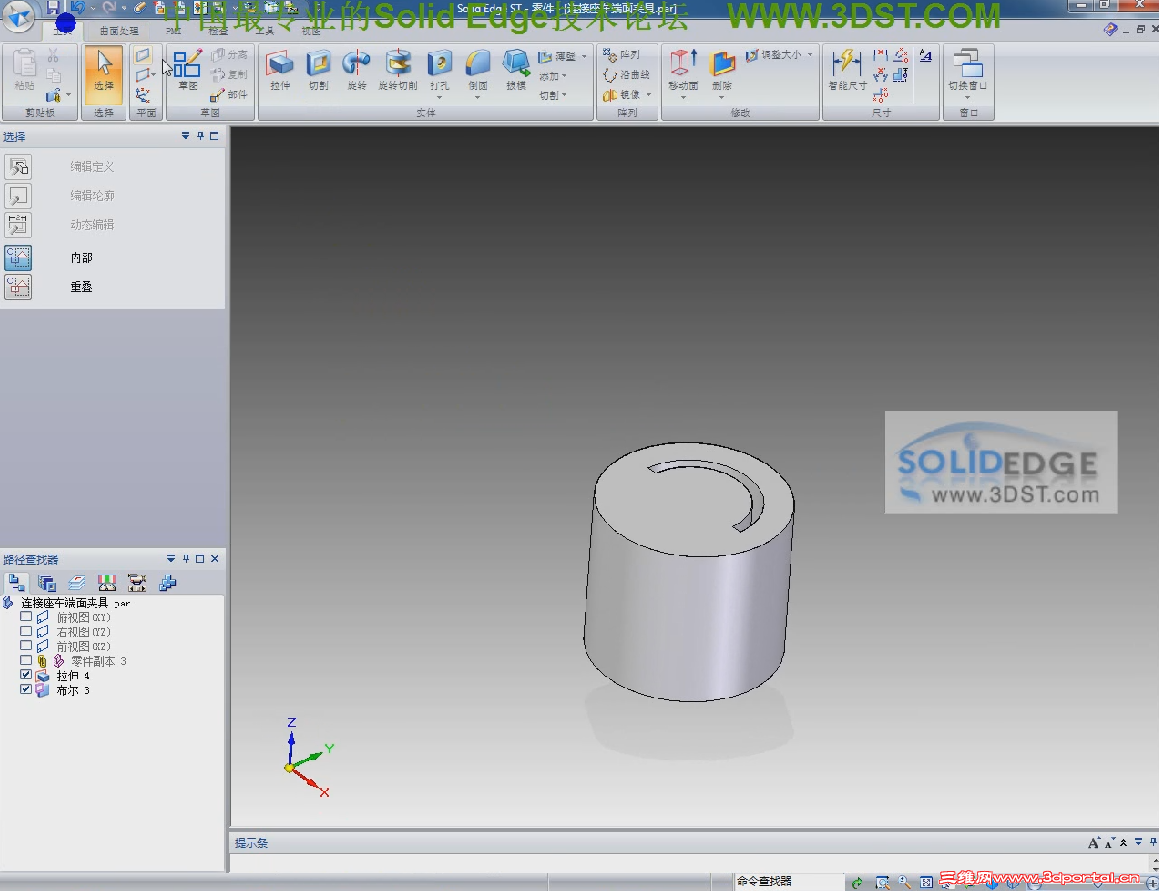Click the fit view icon in status bar
Image resolution: width=1159 pixels, height=891 pixels.
(x=926, y=882)
